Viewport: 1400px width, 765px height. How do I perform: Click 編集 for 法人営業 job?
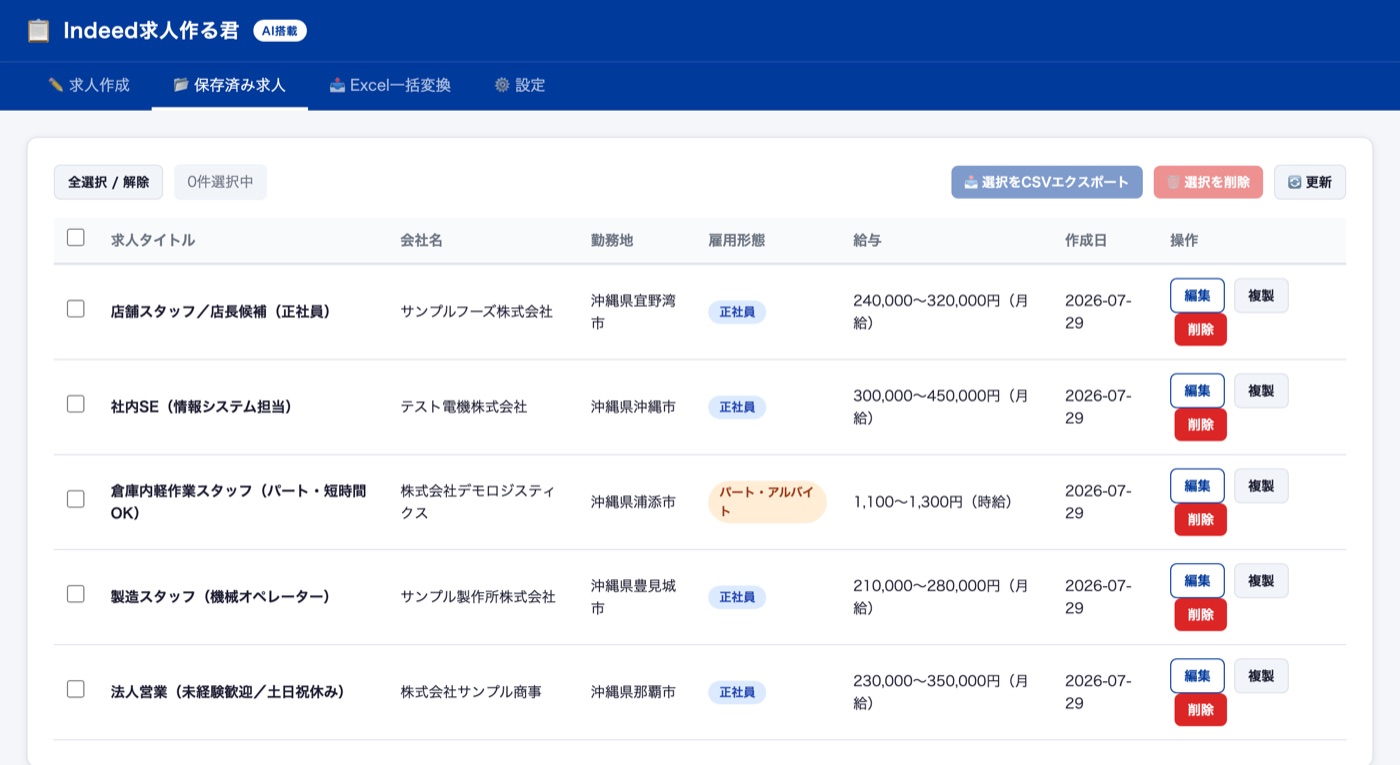(x=1197, y=676)
